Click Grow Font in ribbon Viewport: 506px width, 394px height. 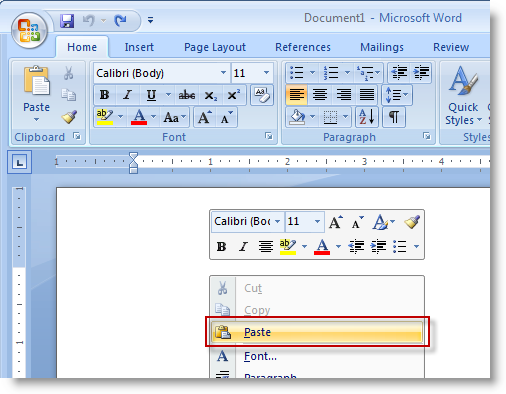click(x=205, y=117)
